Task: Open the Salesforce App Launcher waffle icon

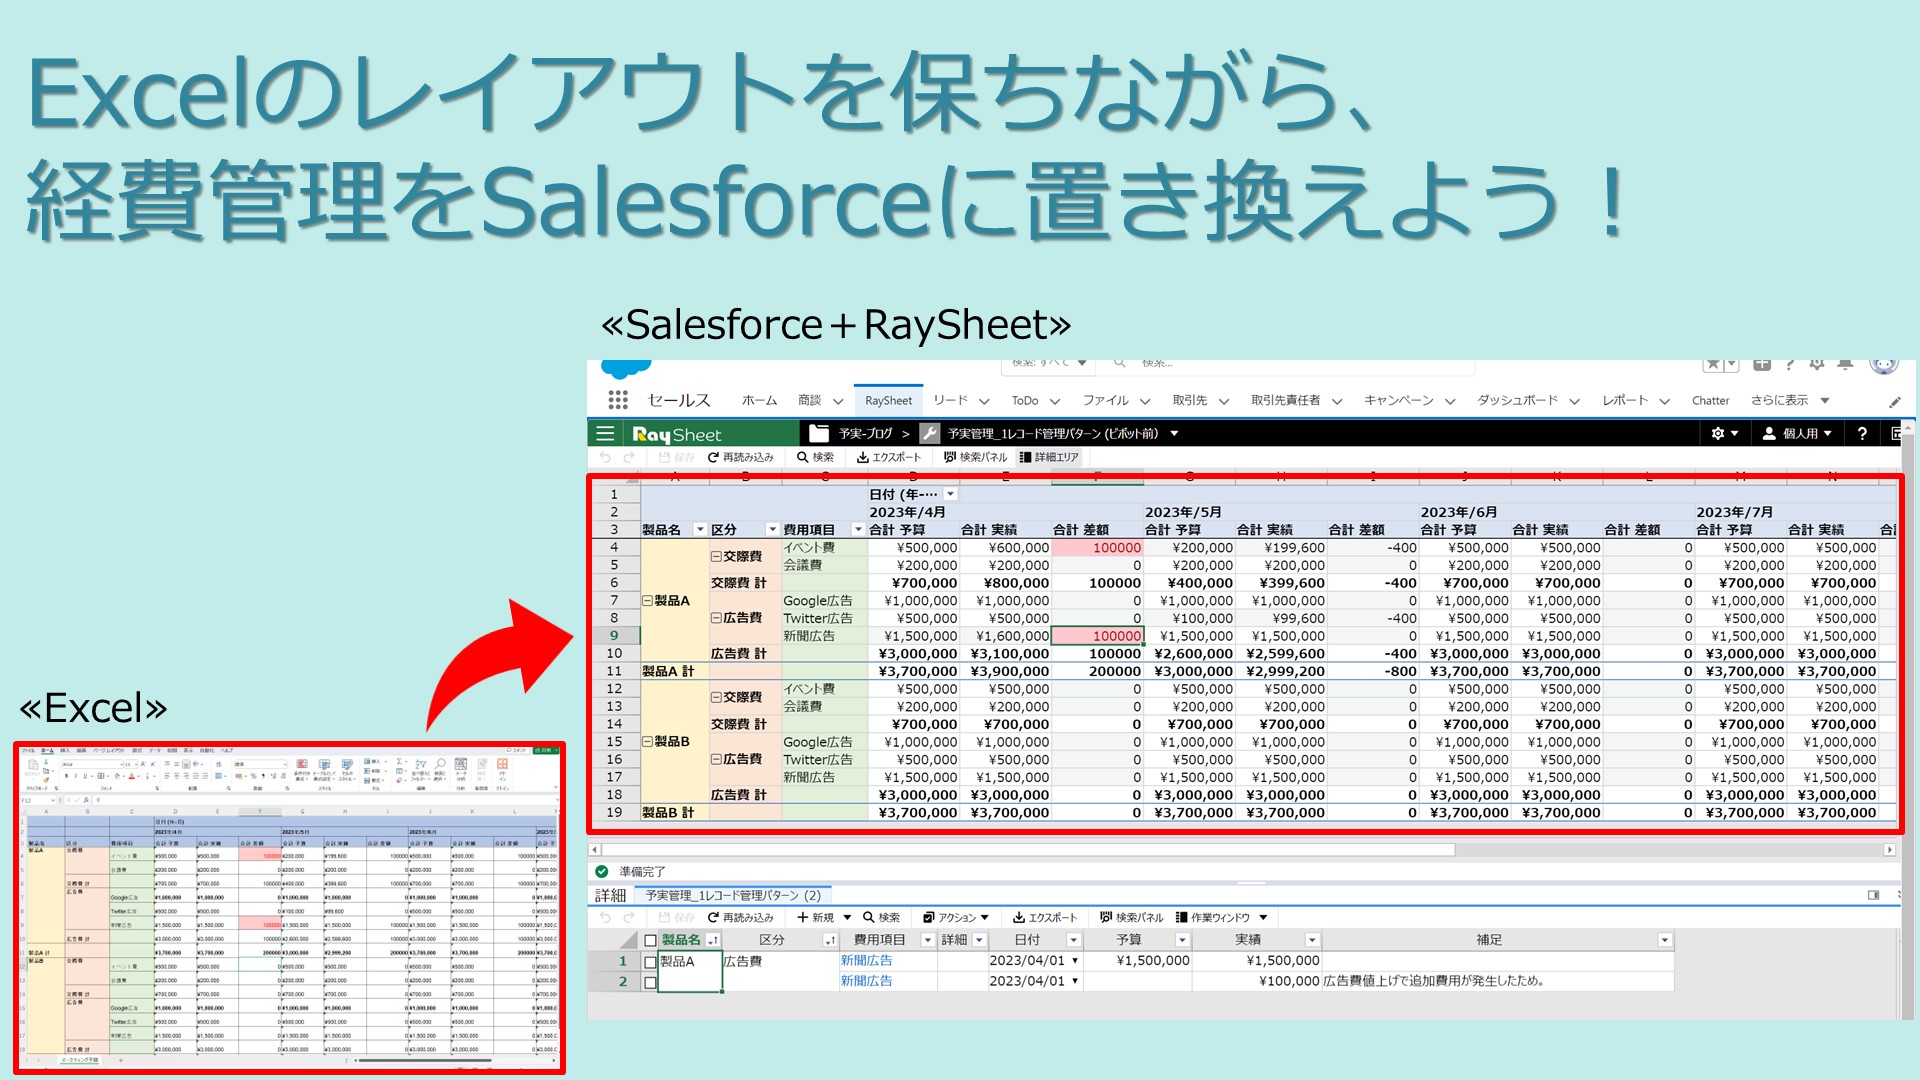Action: click(x=618, y=400)
